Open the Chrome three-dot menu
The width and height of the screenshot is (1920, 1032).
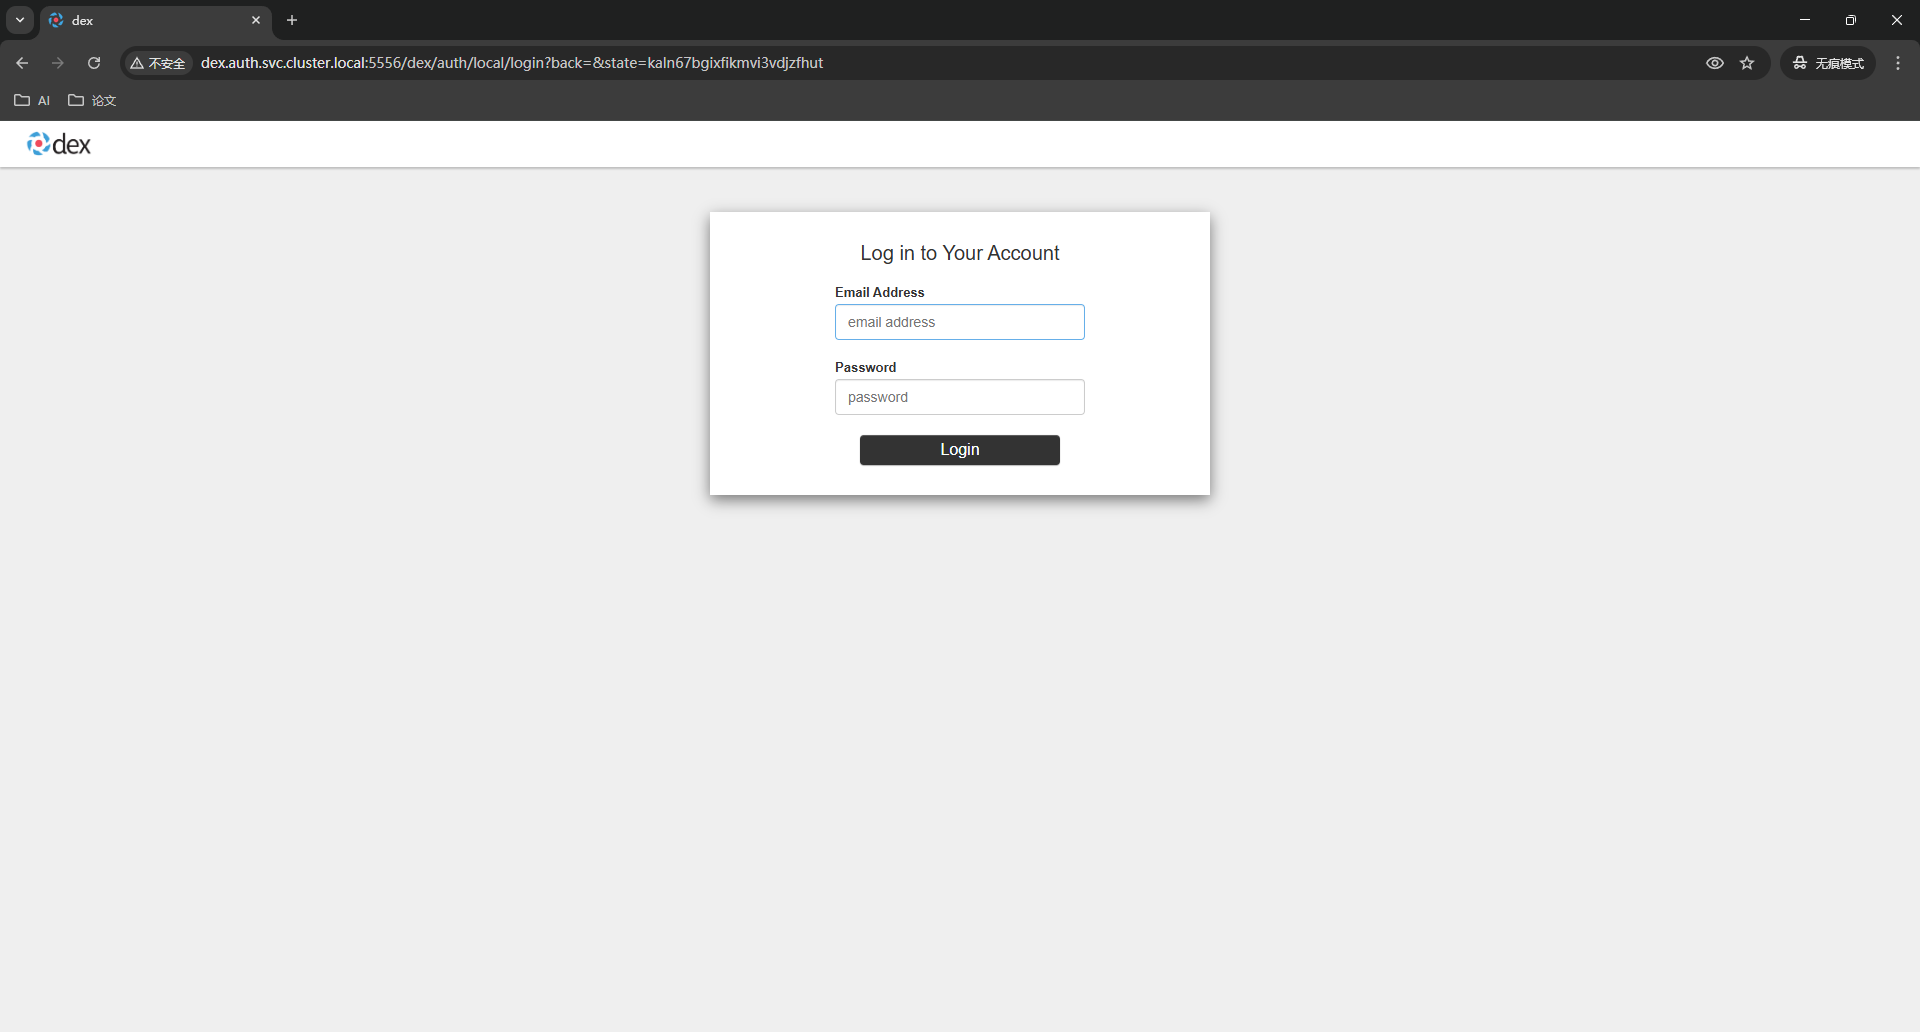pos(1898,63)
